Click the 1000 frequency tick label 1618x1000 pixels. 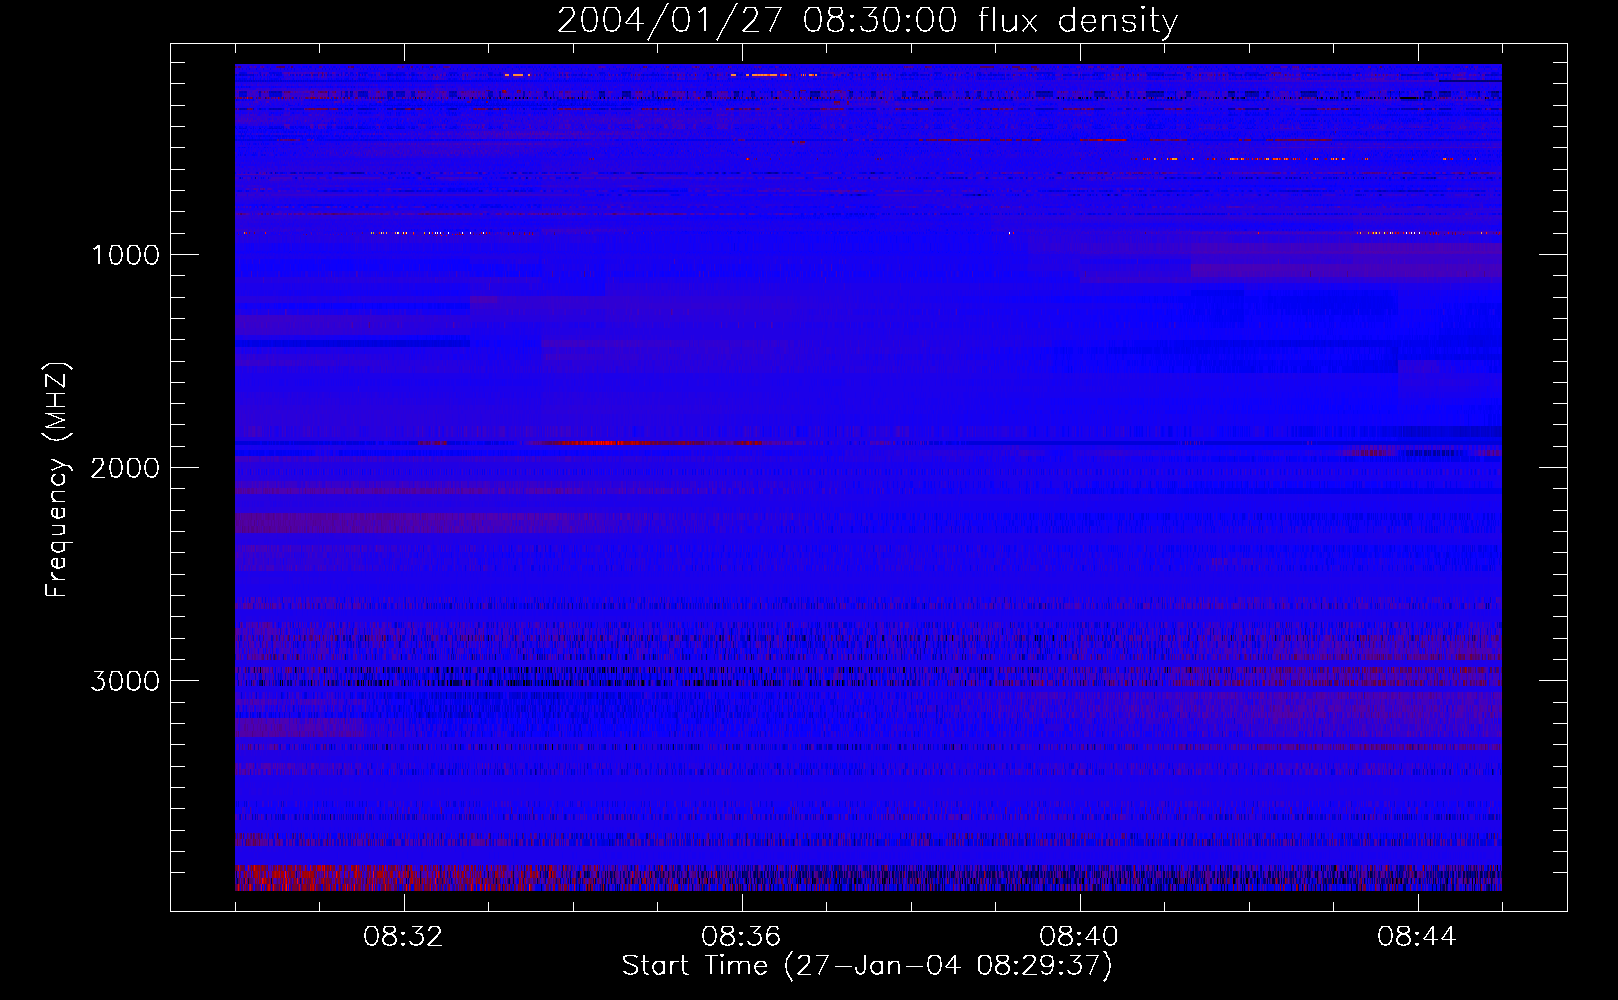125,255
